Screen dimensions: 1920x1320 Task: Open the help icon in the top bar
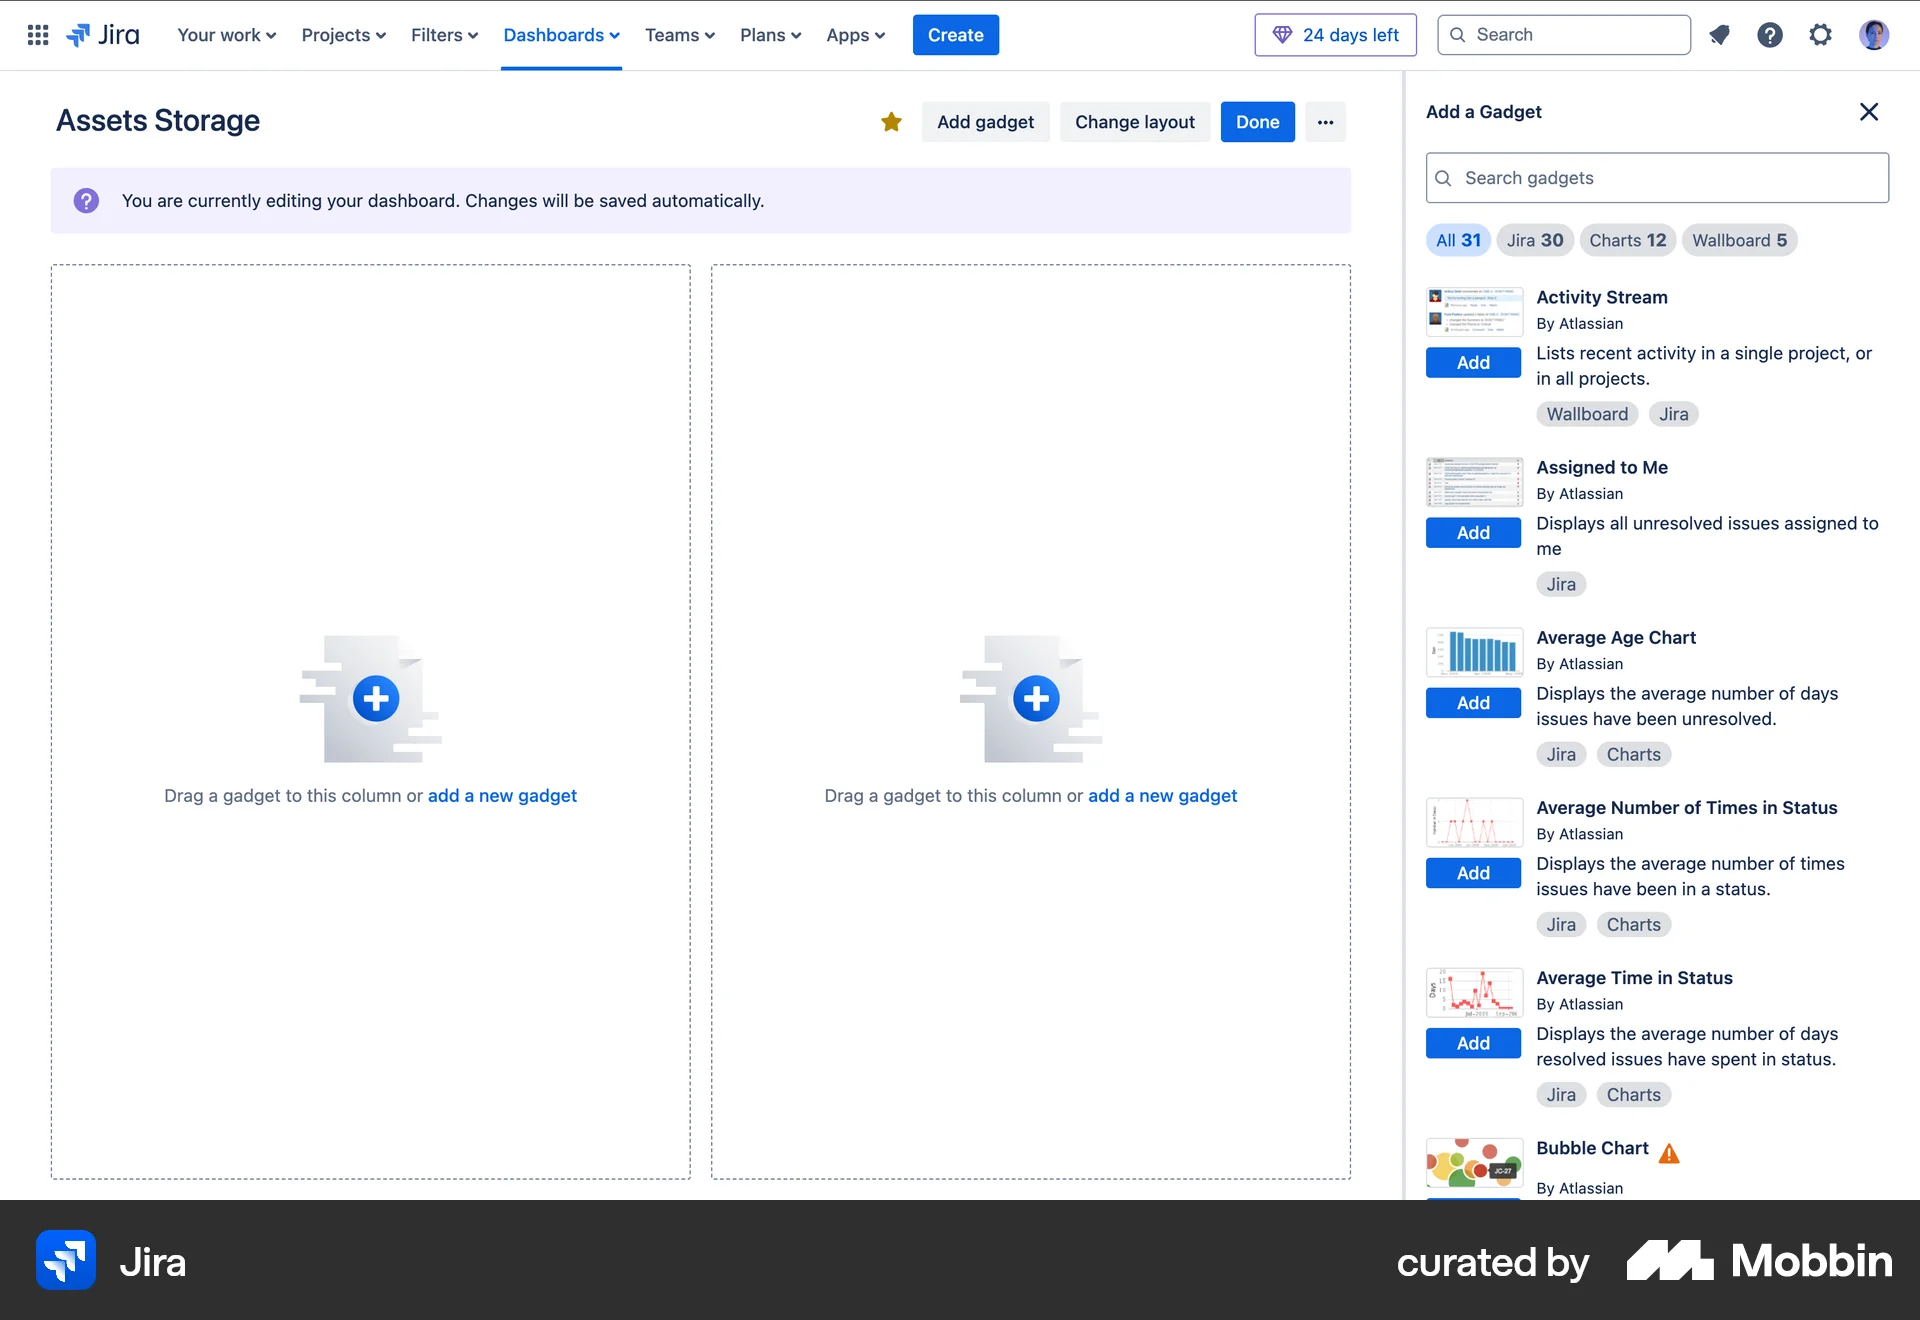[x=1770, y=34]
